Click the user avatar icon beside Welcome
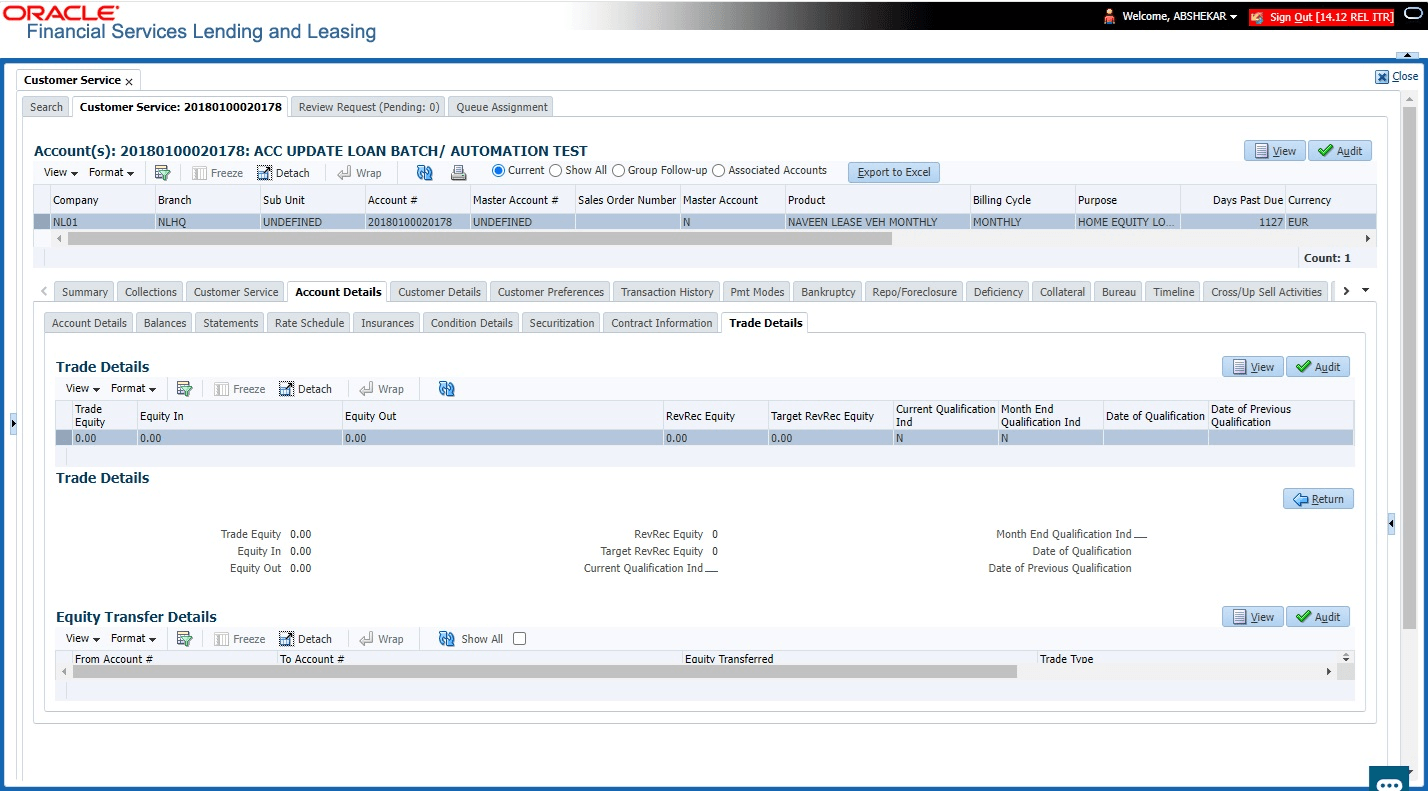The image size is (1428, 791). coord(1109,17)
